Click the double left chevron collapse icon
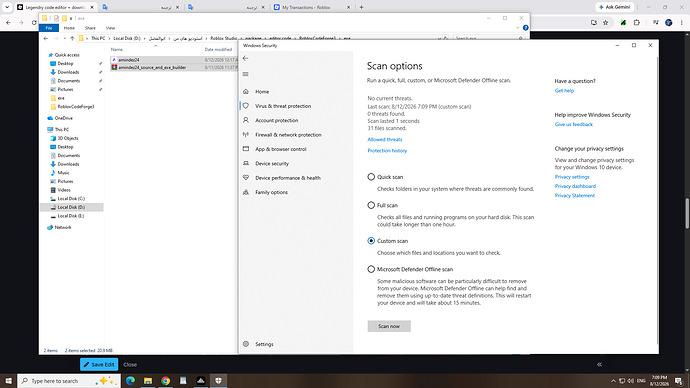690x388 pixels. (599, 364)
